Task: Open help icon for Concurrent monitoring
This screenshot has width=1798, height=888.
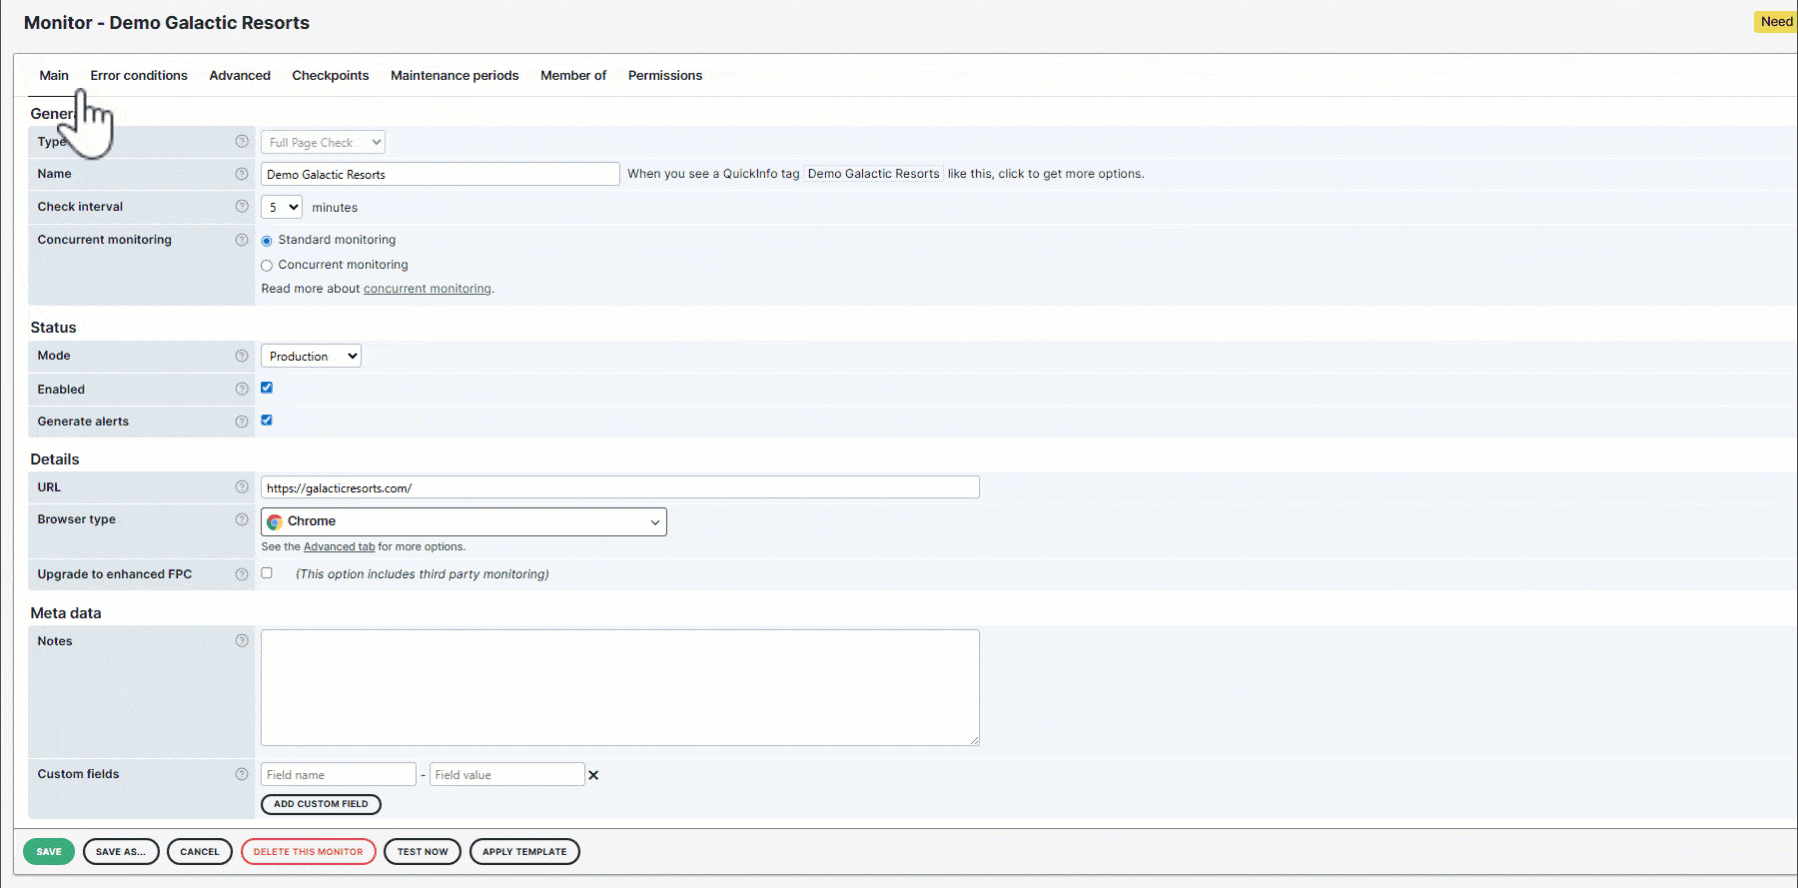Action: coord(241,240)
